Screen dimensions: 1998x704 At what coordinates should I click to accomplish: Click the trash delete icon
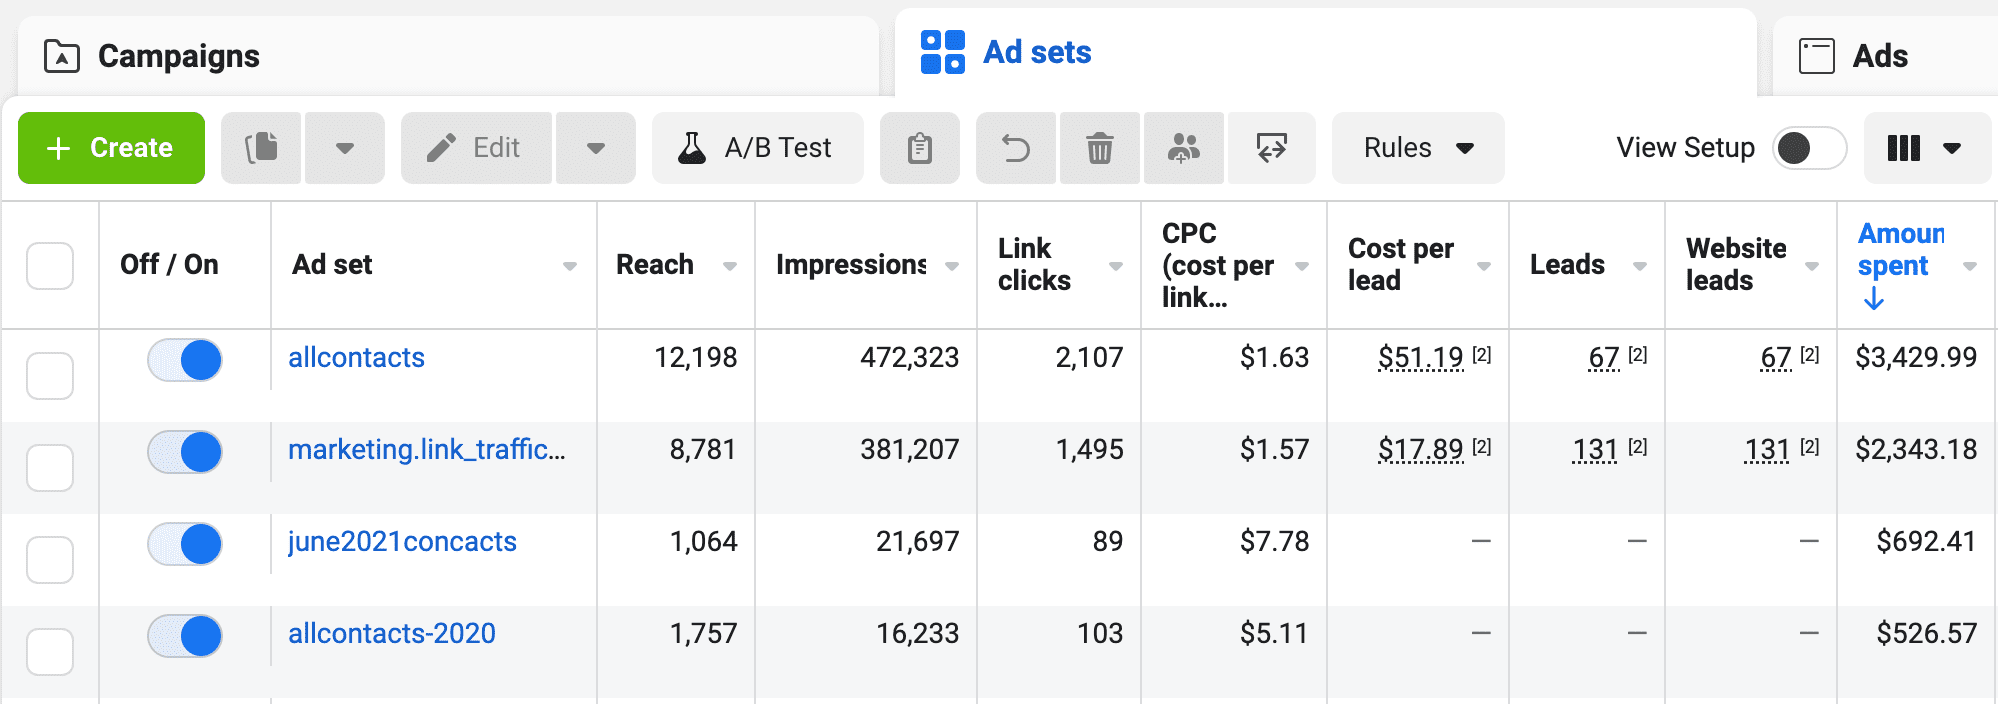(x=1100, y=148)
